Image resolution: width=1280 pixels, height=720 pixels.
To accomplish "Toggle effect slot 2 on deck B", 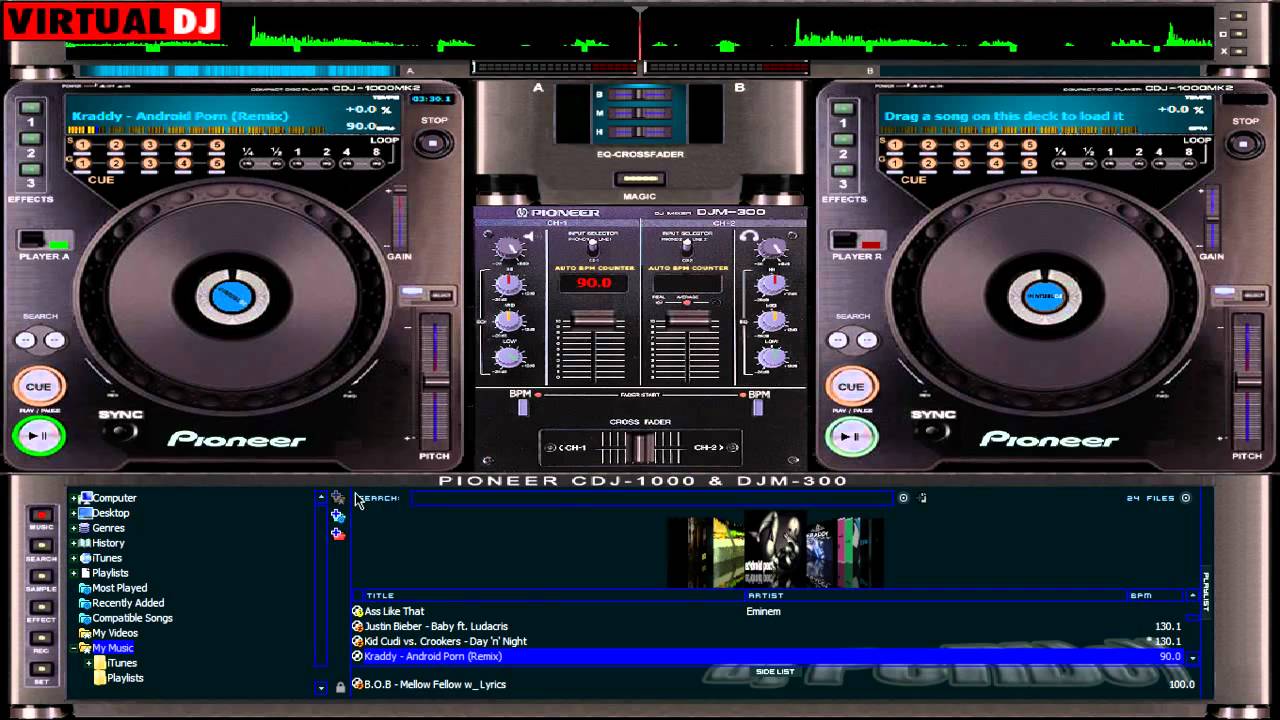I will pos(844,139).
